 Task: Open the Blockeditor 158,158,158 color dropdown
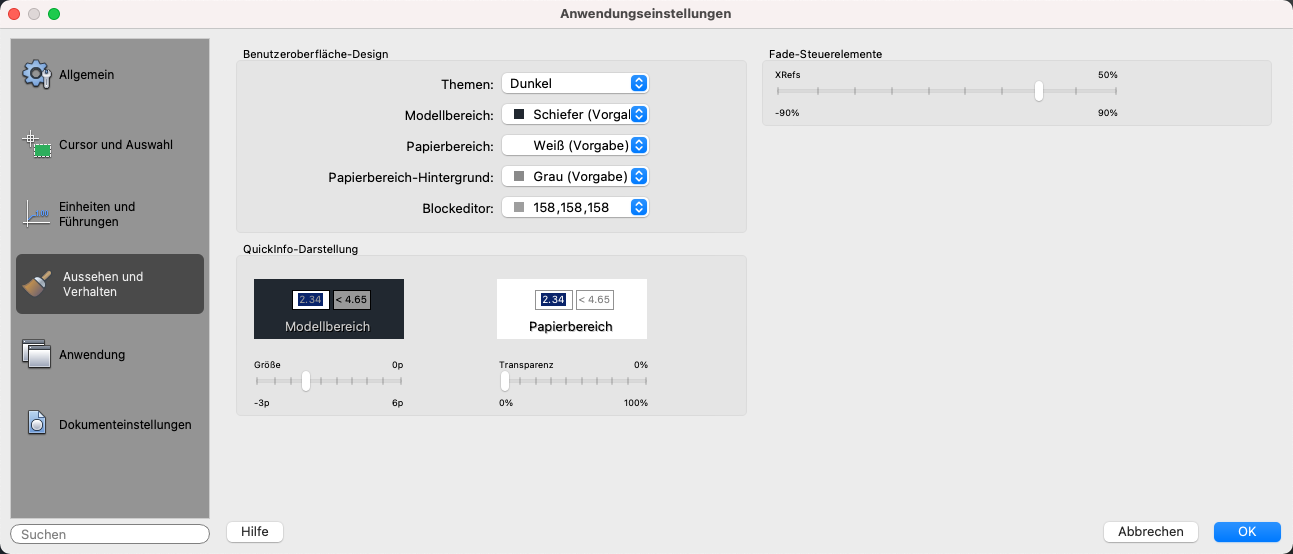(575, 207)
